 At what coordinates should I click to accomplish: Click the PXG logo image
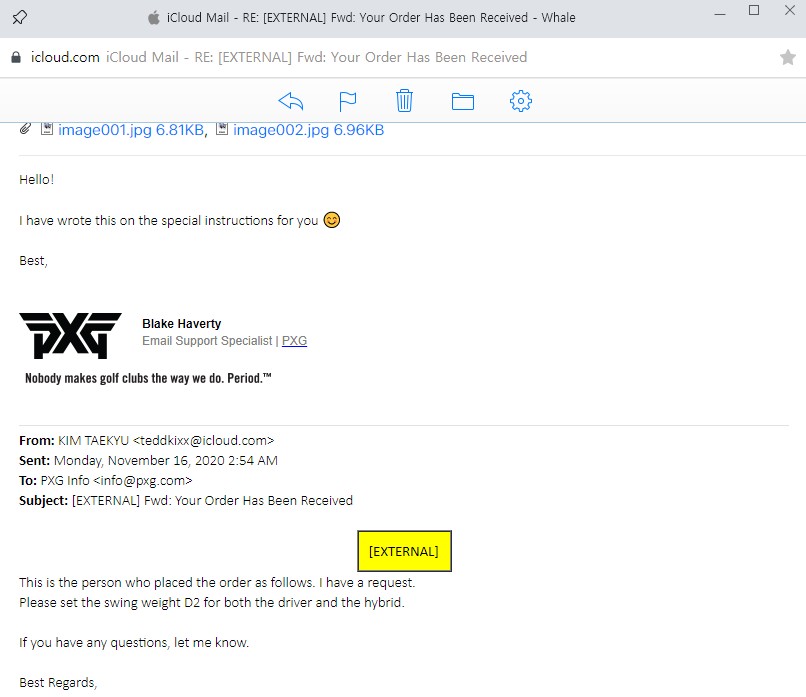70,336
